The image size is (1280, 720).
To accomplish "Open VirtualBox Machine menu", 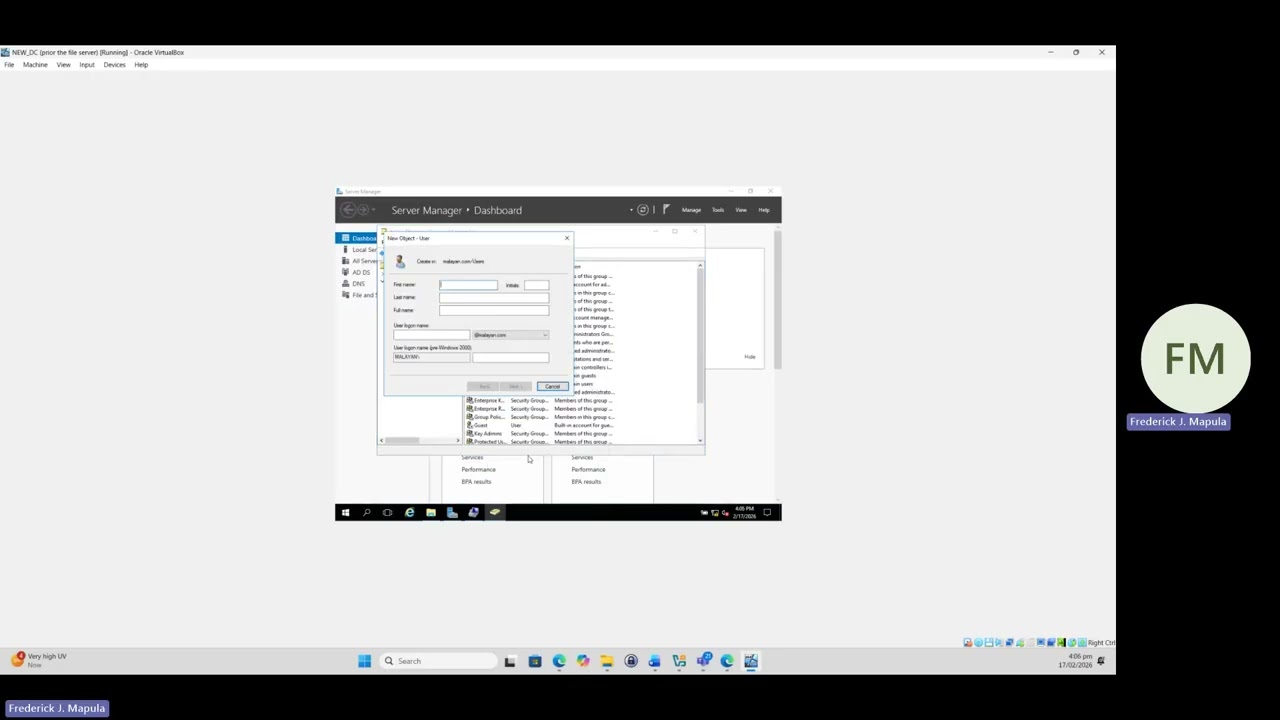I will pyautogui.click(x=35, y=65).
